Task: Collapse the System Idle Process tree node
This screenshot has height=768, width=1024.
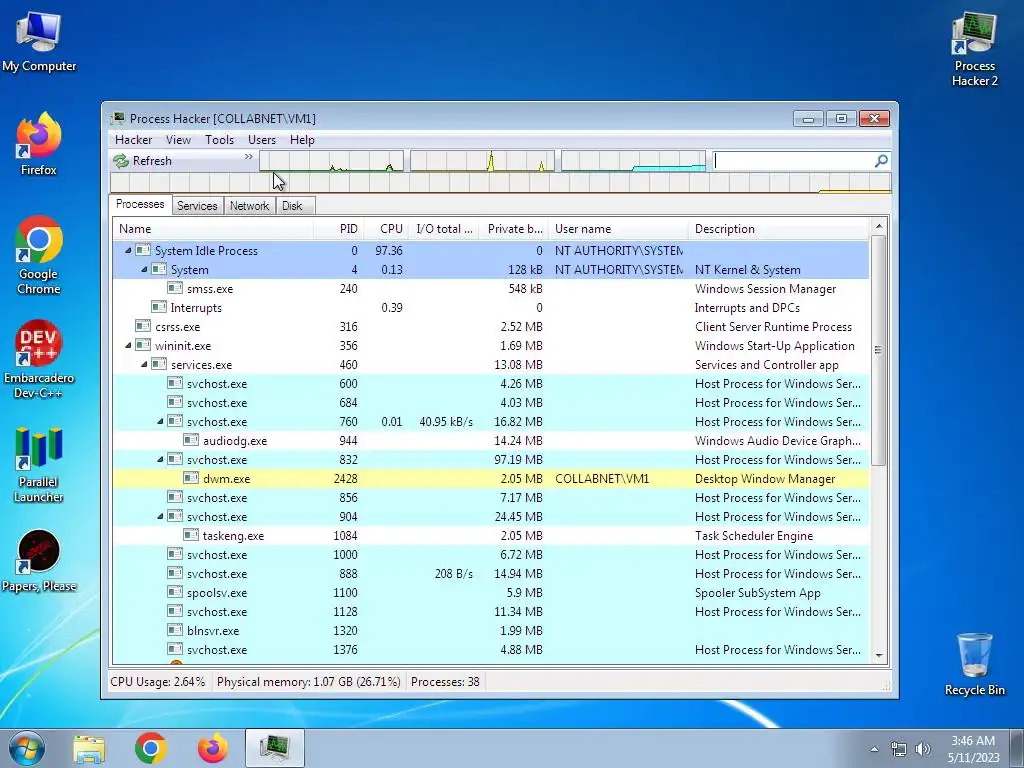Action: tap(128, 251)
